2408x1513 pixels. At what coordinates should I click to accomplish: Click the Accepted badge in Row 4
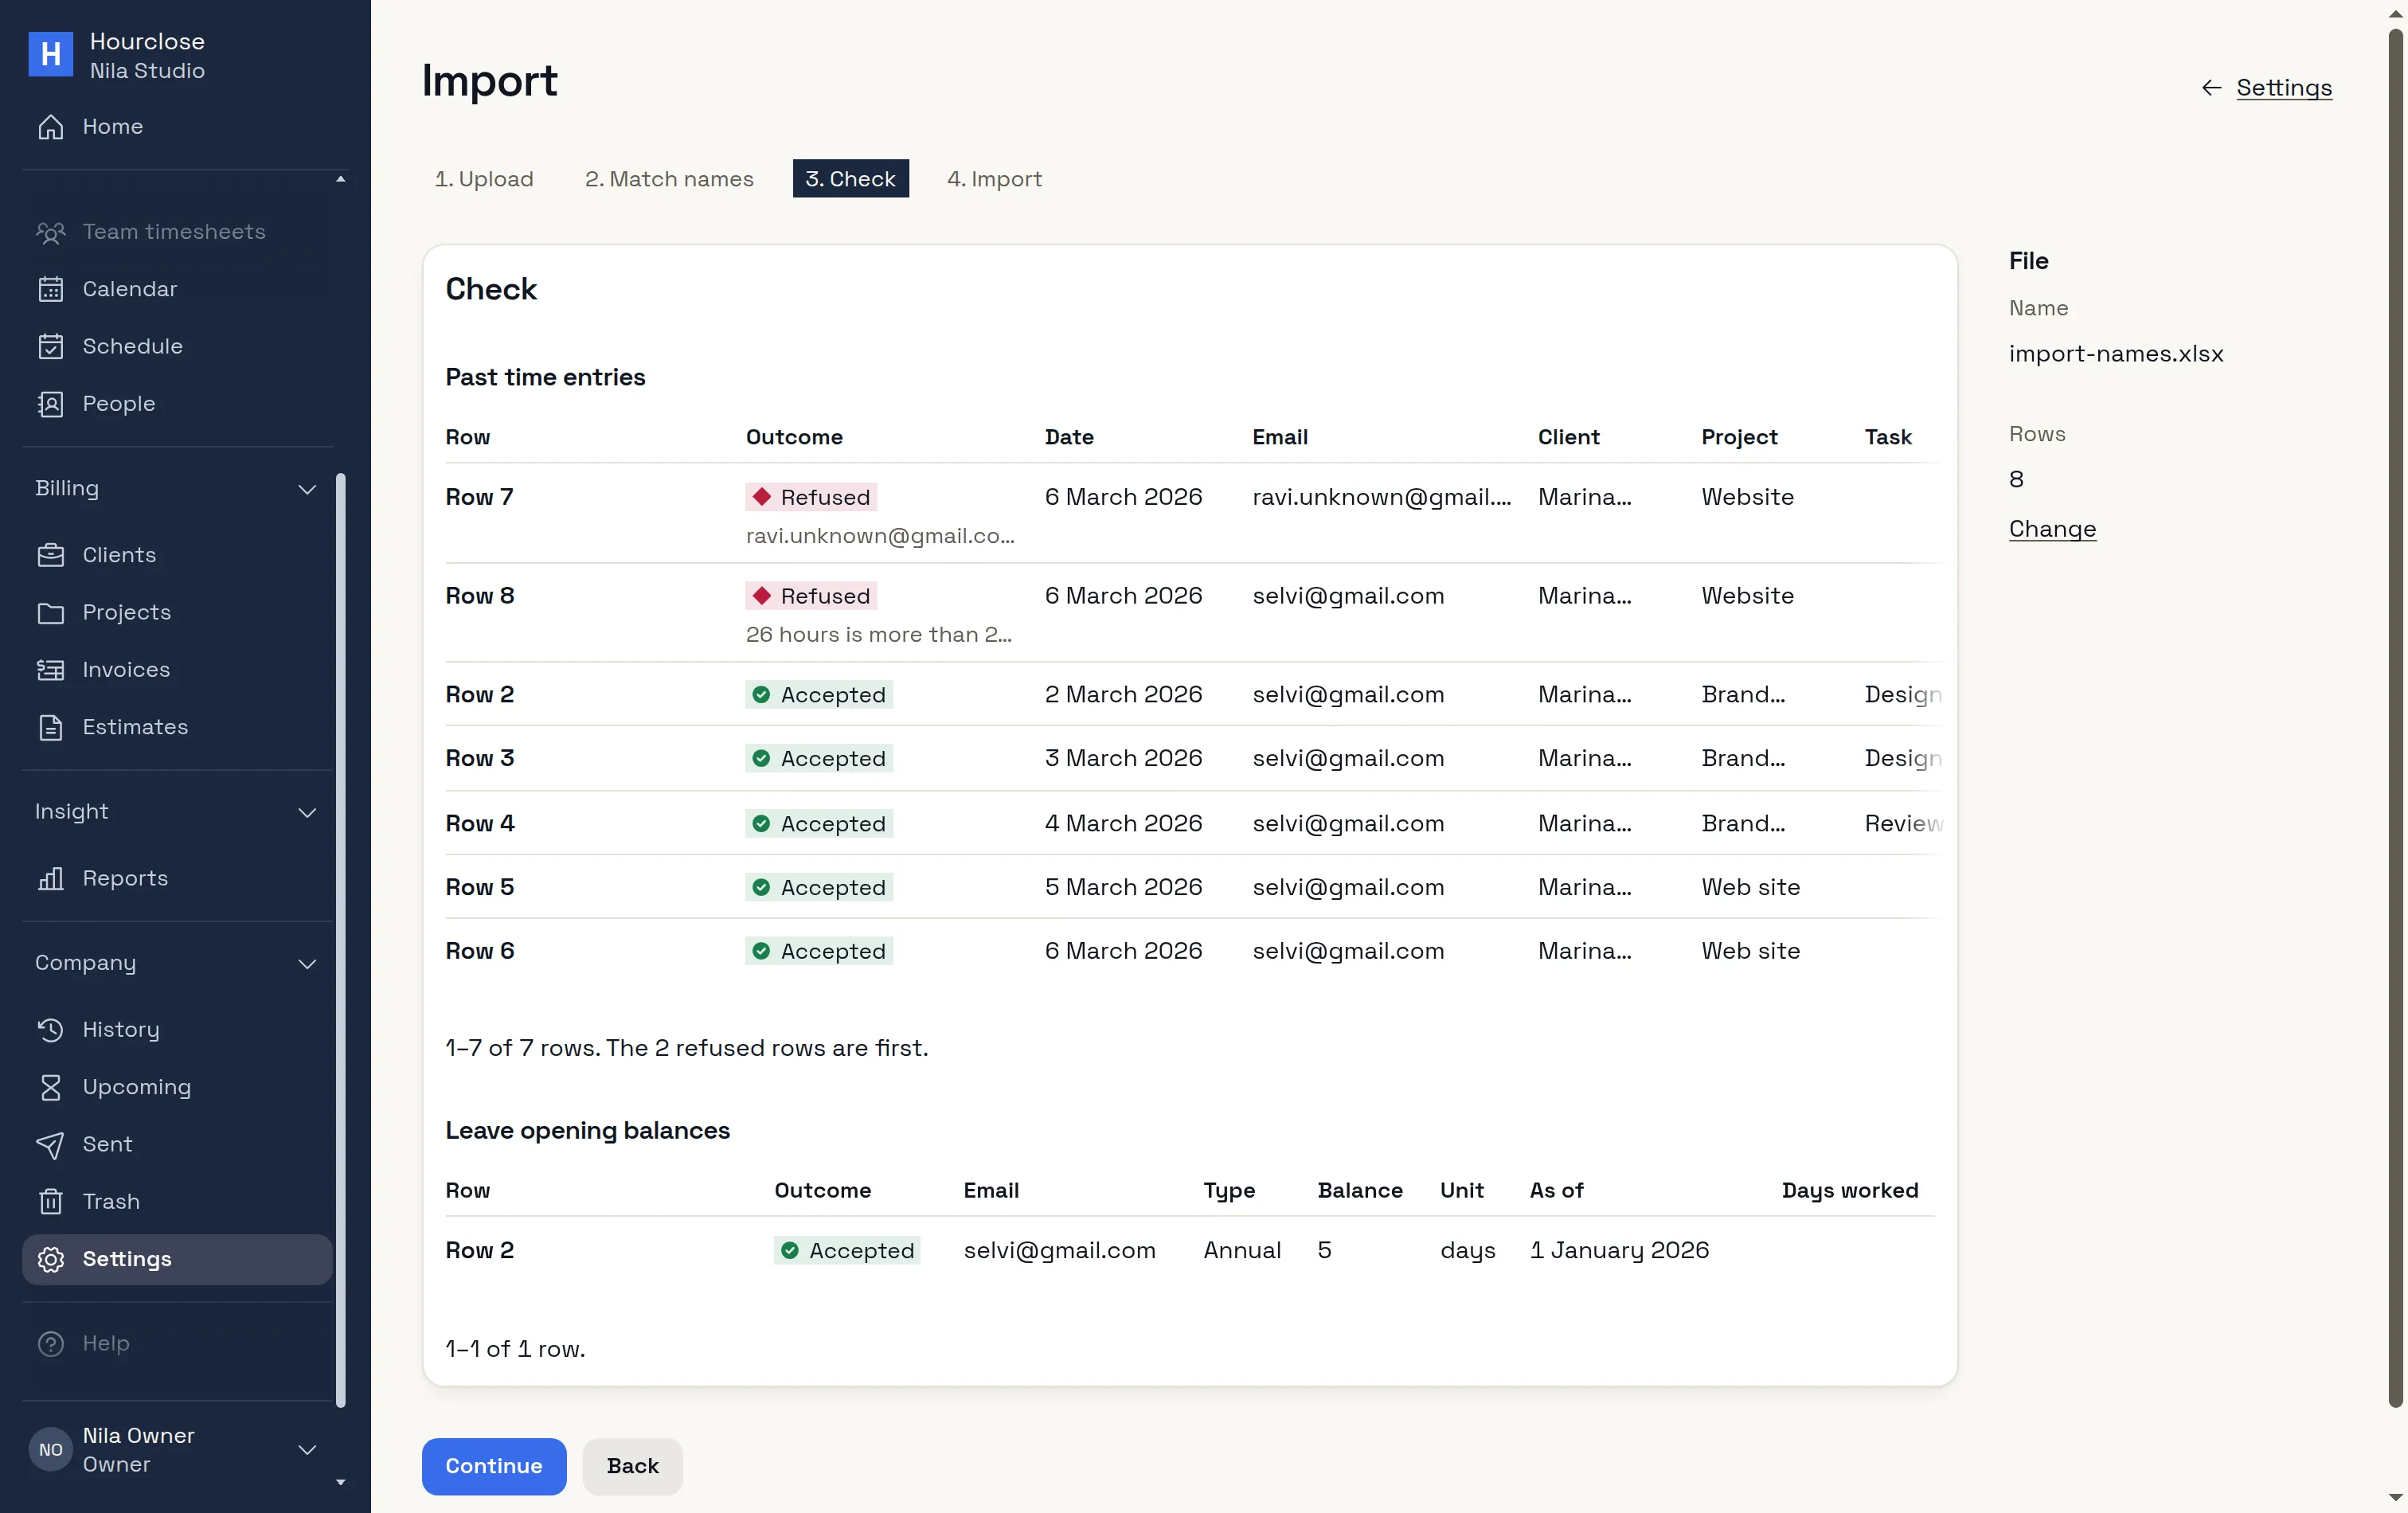tap(819, 823)
